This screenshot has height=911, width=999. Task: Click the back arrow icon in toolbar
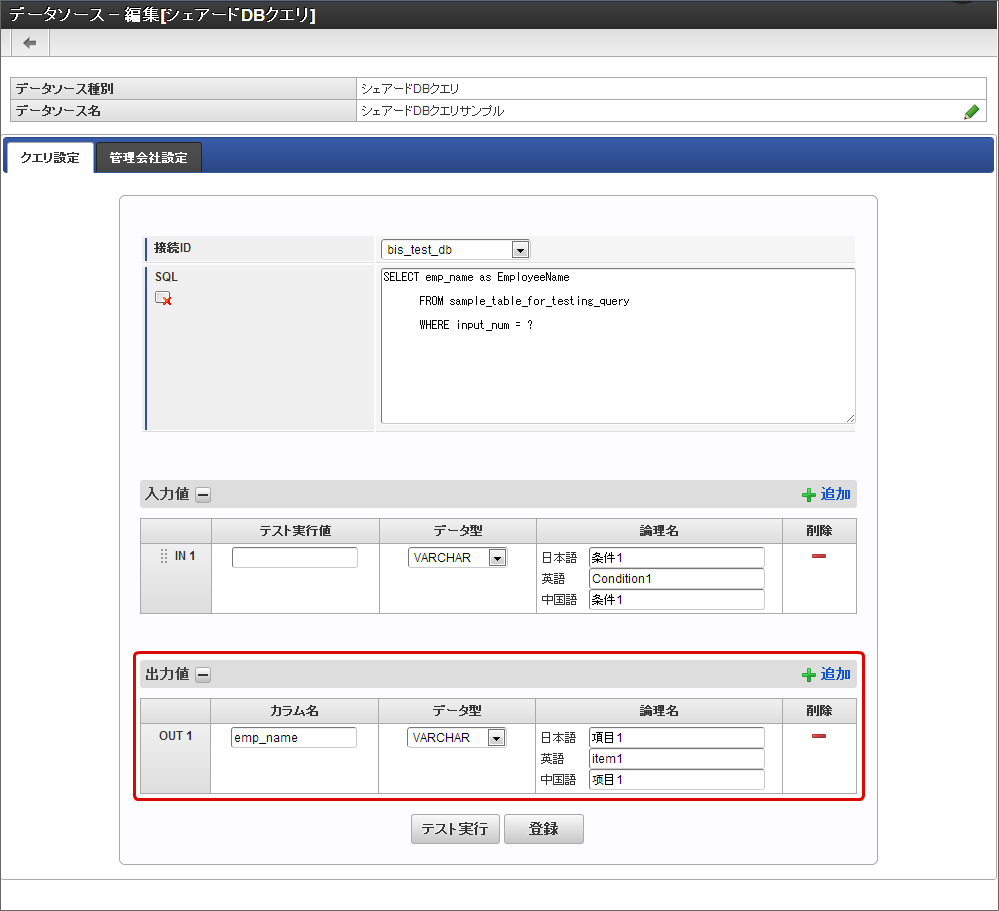tap(30, 42)
